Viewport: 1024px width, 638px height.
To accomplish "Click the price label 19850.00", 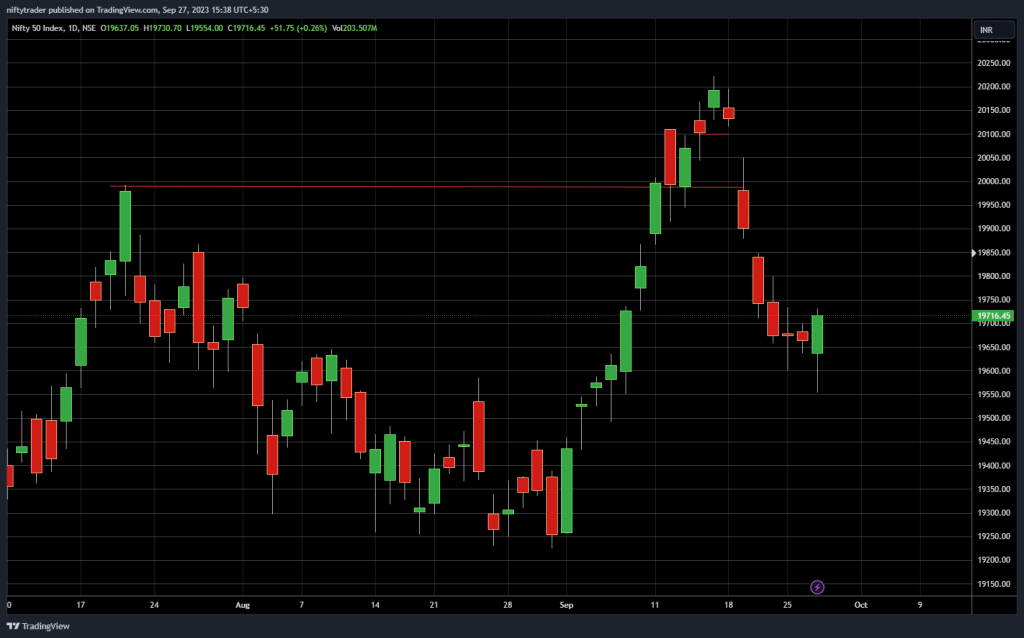I will click(993, 253).
